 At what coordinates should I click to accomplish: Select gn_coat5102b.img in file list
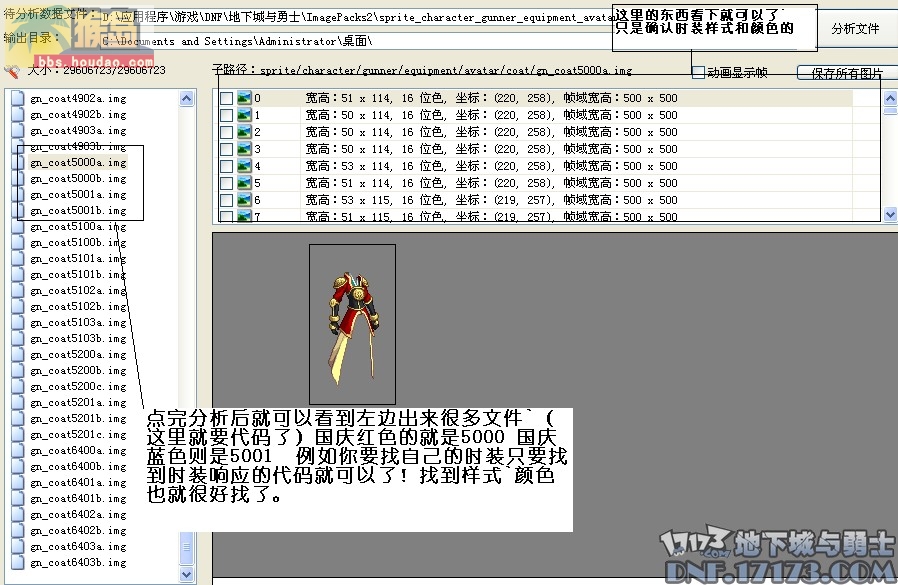pos(78,307)
